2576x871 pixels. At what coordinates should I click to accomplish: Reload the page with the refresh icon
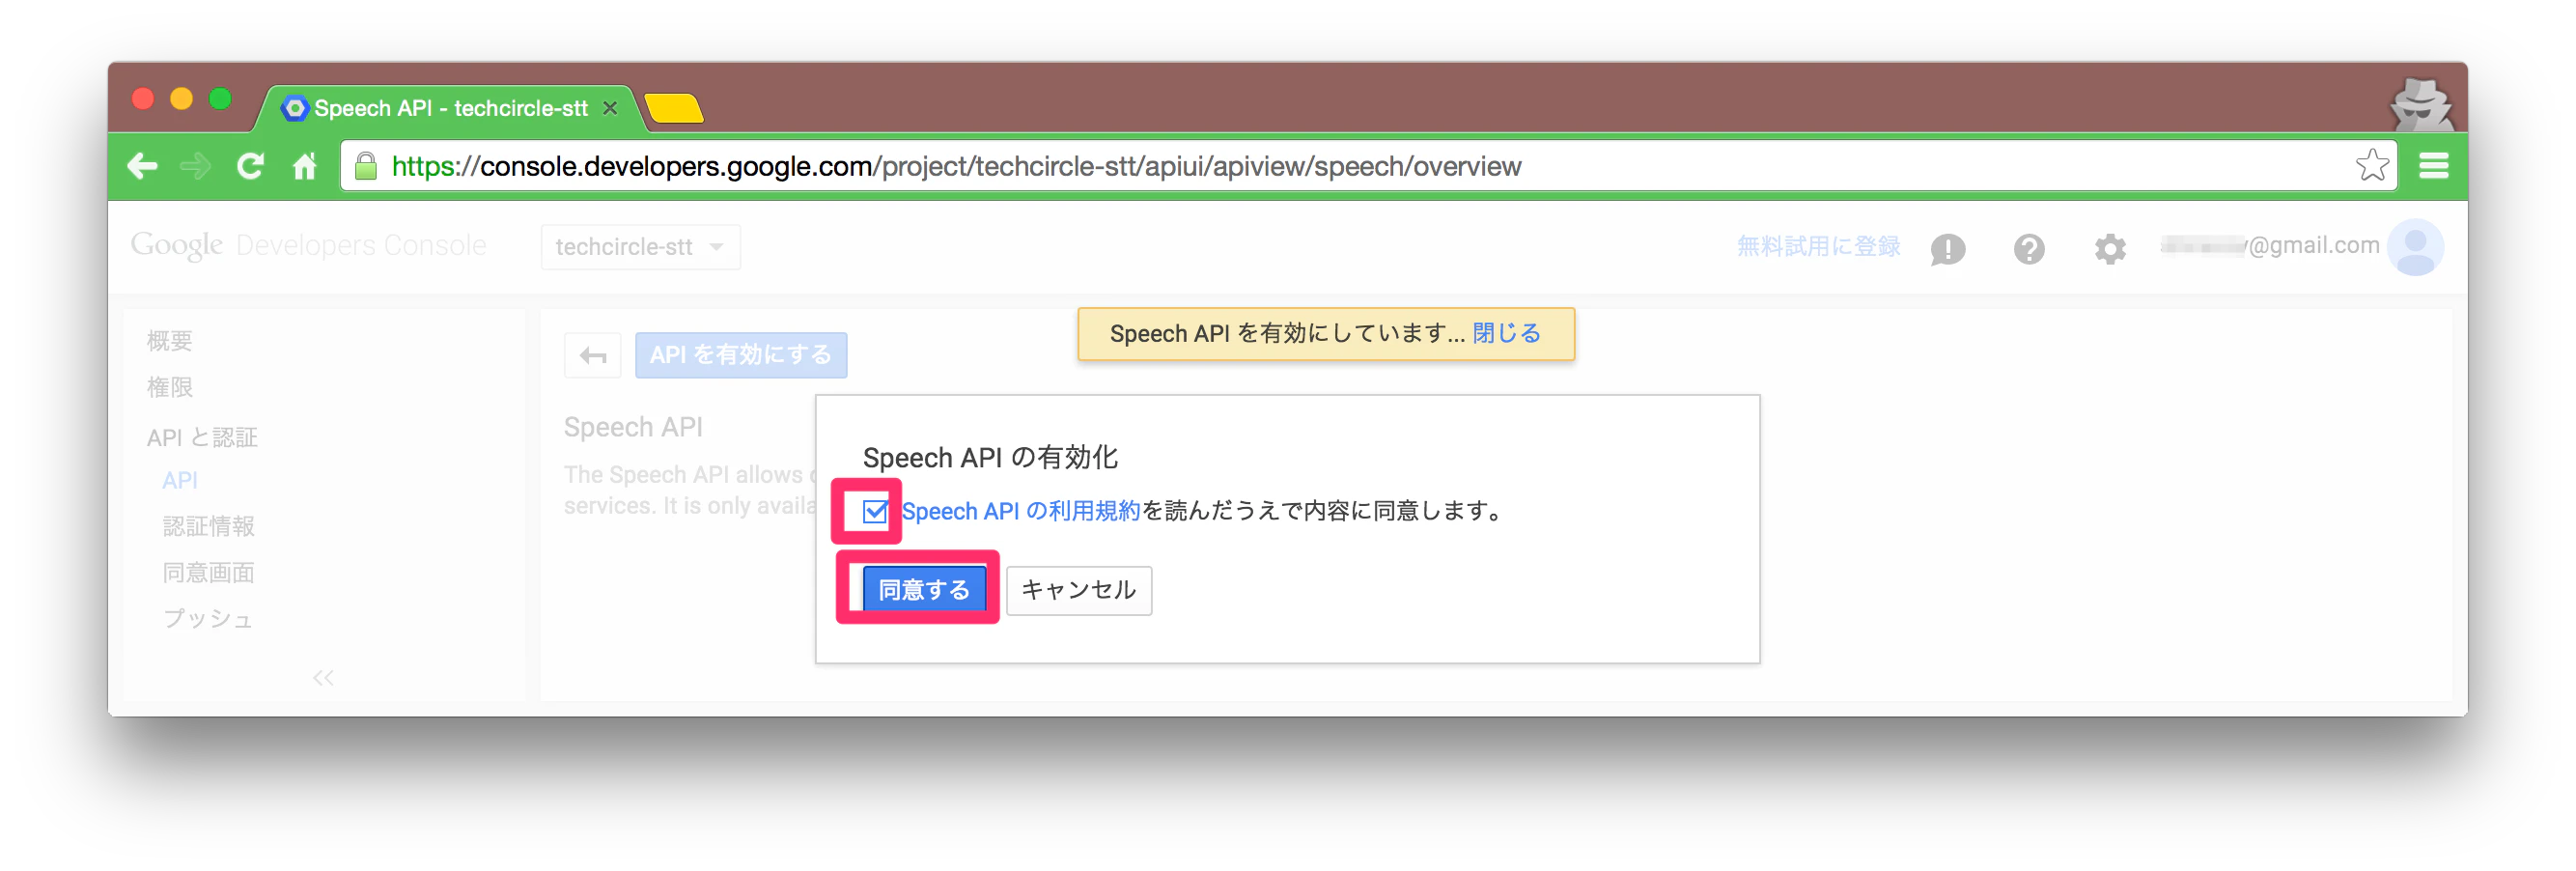[x=250, y=166]
